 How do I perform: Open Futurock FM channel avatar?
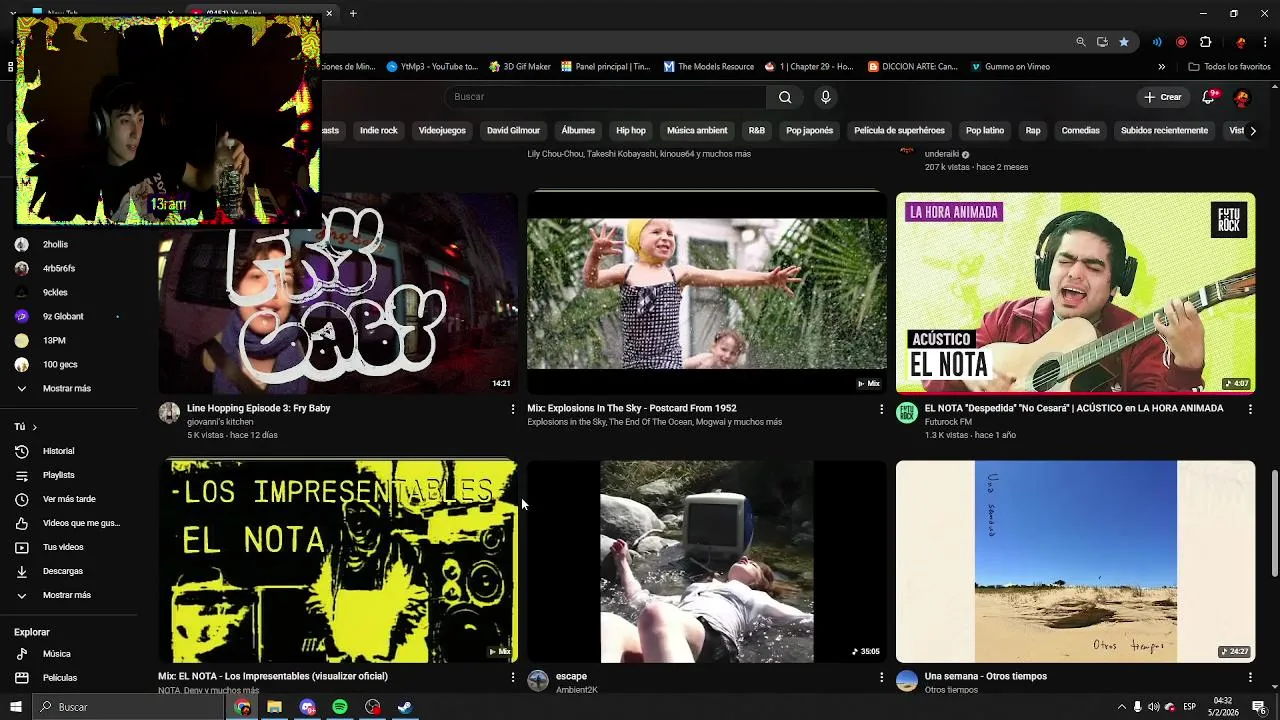coord(907,413)
